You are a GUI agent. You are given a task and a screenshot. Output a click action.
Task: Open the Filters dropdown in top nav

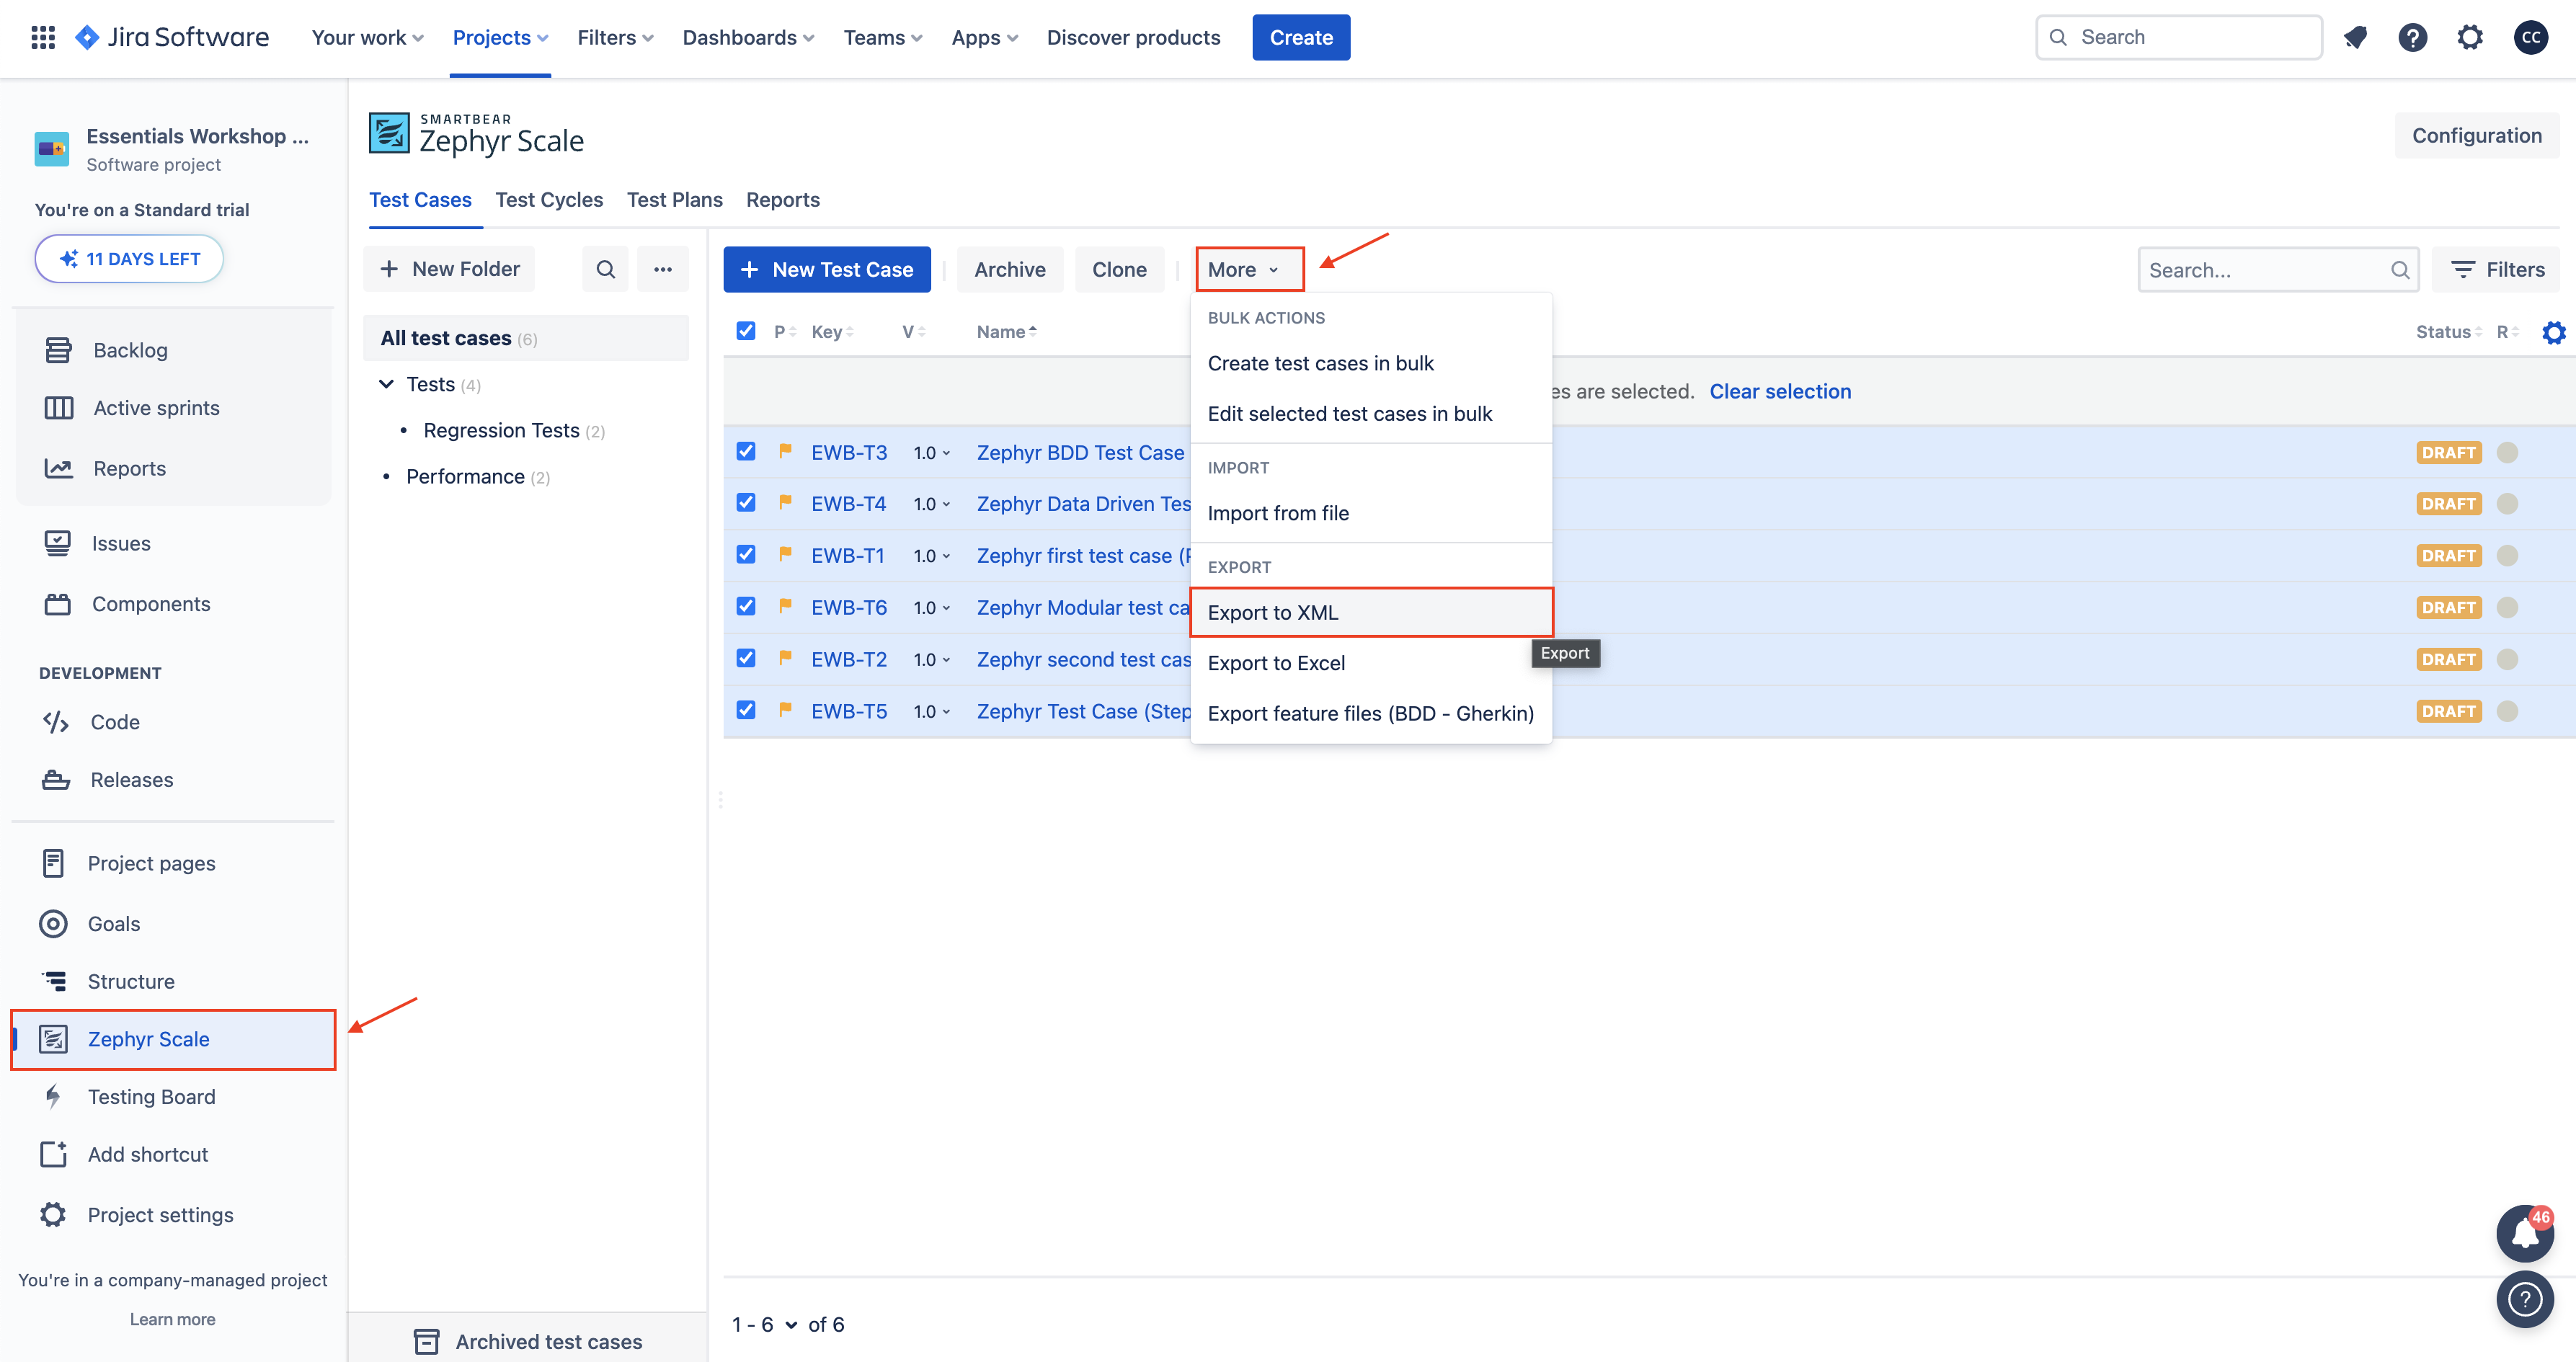coord(615,37)
